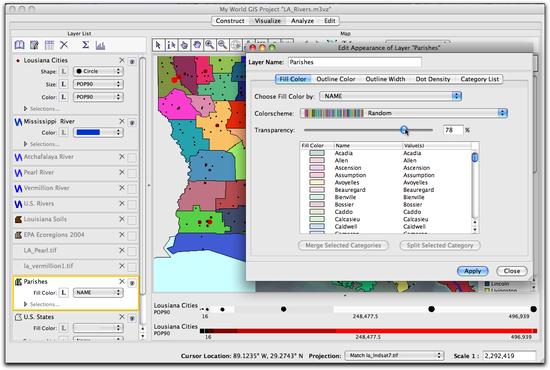Image resolution: width=550 pixels, height=370 pixels.
Task: Remove the Atchafalaya River layer with its X
Action: tap(122, 157)
